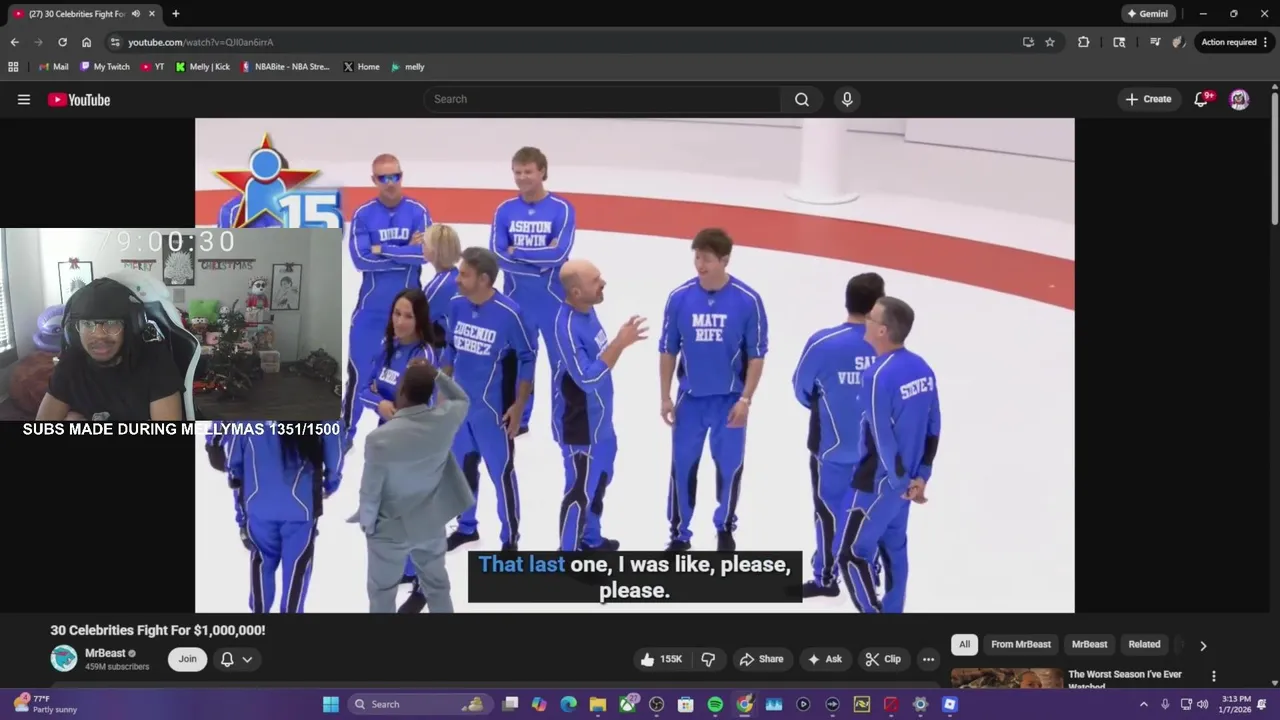This screenshot has height=720, width=1280.
Task: Open the MrBeast channel avatar
Action: 64,658
